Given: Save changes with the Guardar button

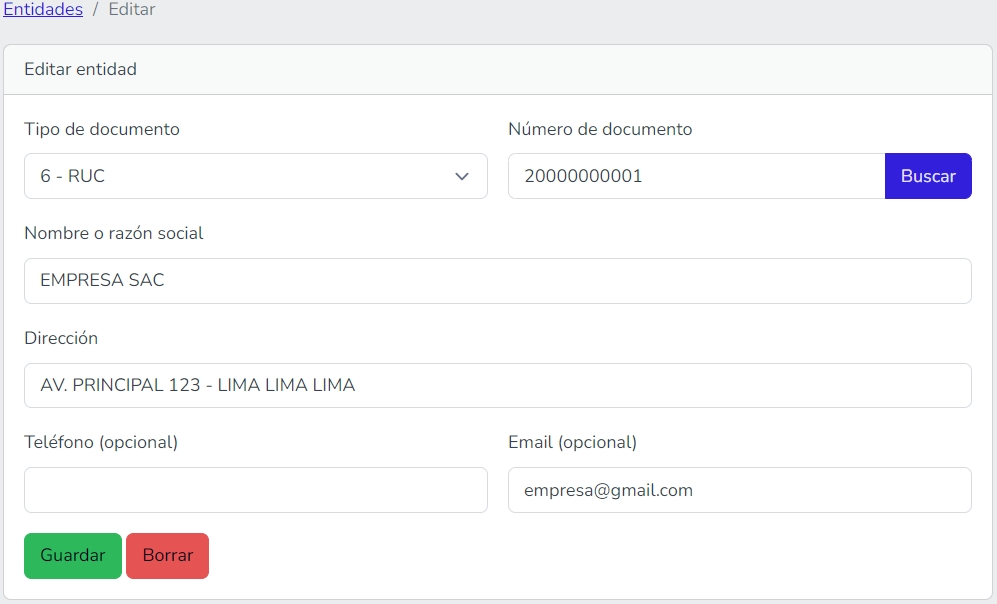Looking at the screenshot, I should (73, 556).
